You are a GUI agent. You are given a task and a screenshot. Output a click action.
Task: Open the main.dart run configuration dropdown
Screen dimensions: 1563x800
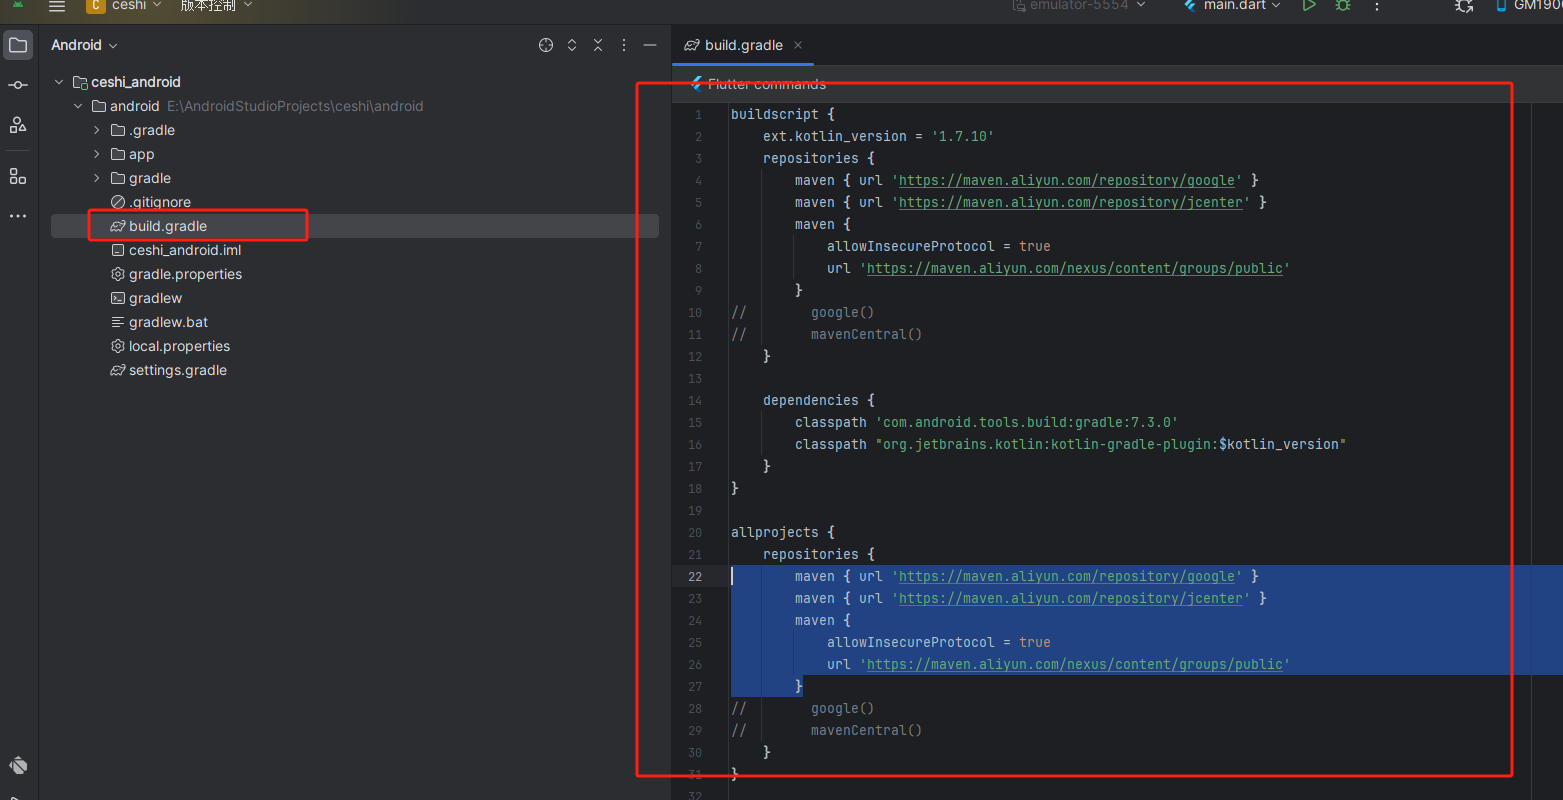pos(1231,5)
